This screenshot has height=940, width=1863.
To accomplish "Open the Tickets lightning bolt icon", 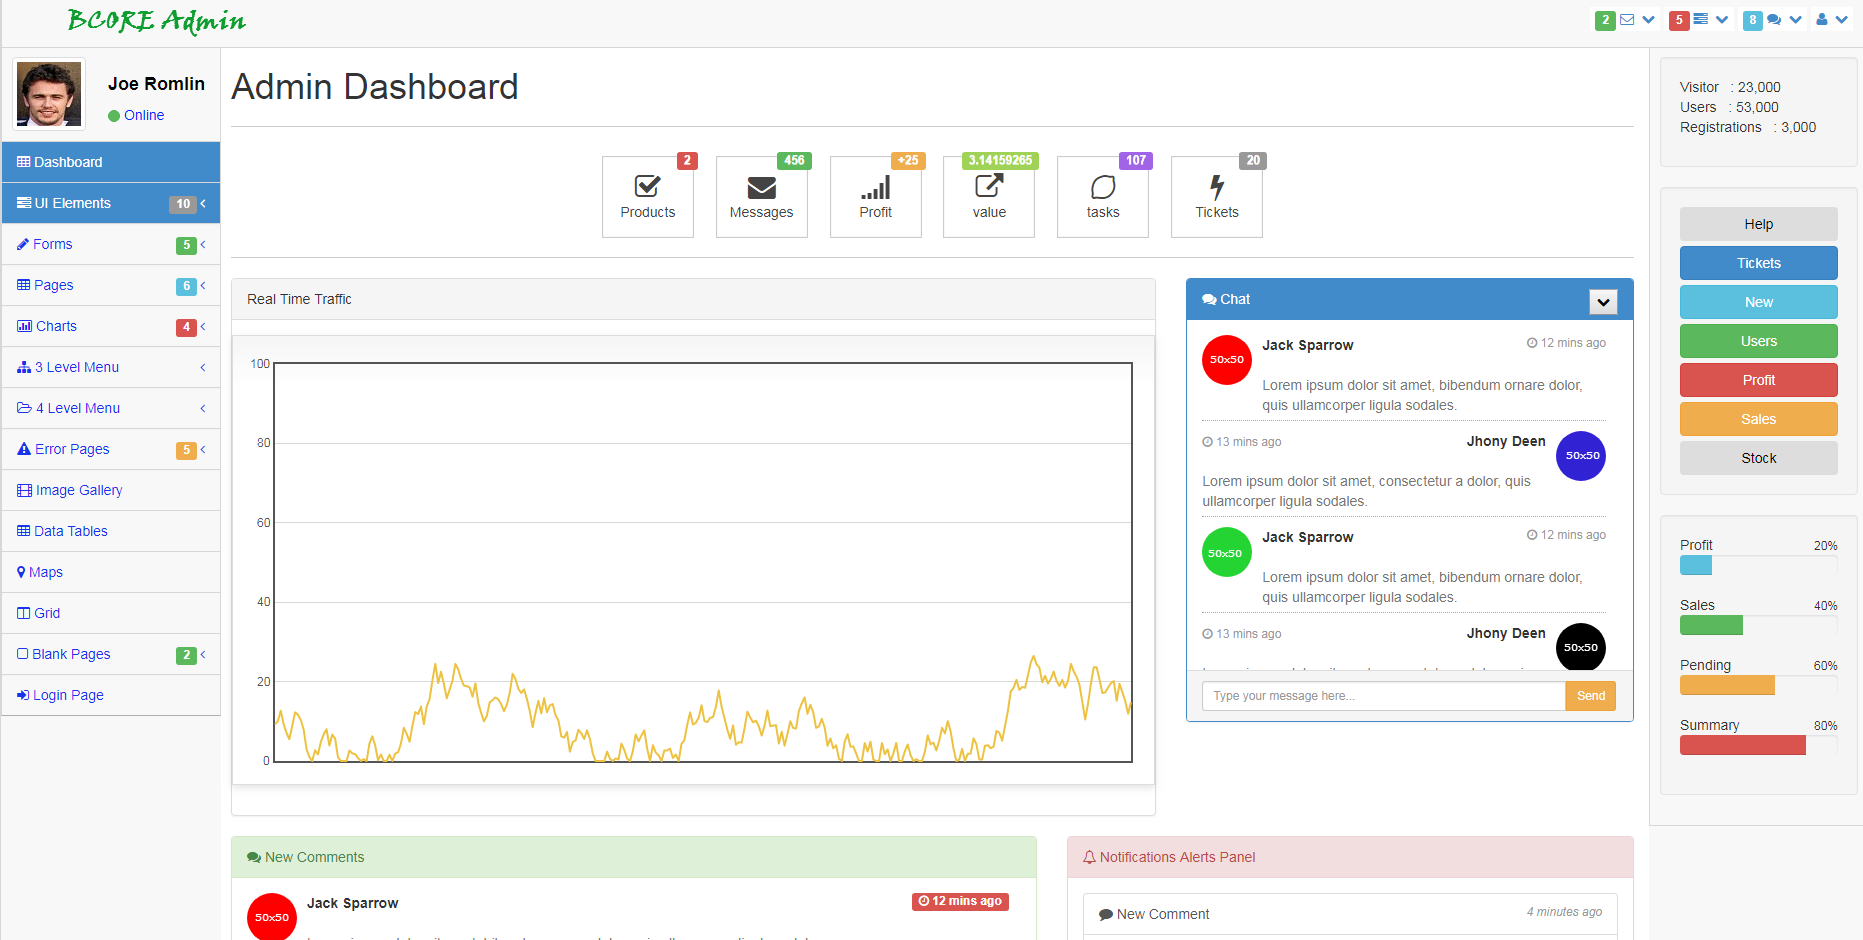I will click(1216, 187).
